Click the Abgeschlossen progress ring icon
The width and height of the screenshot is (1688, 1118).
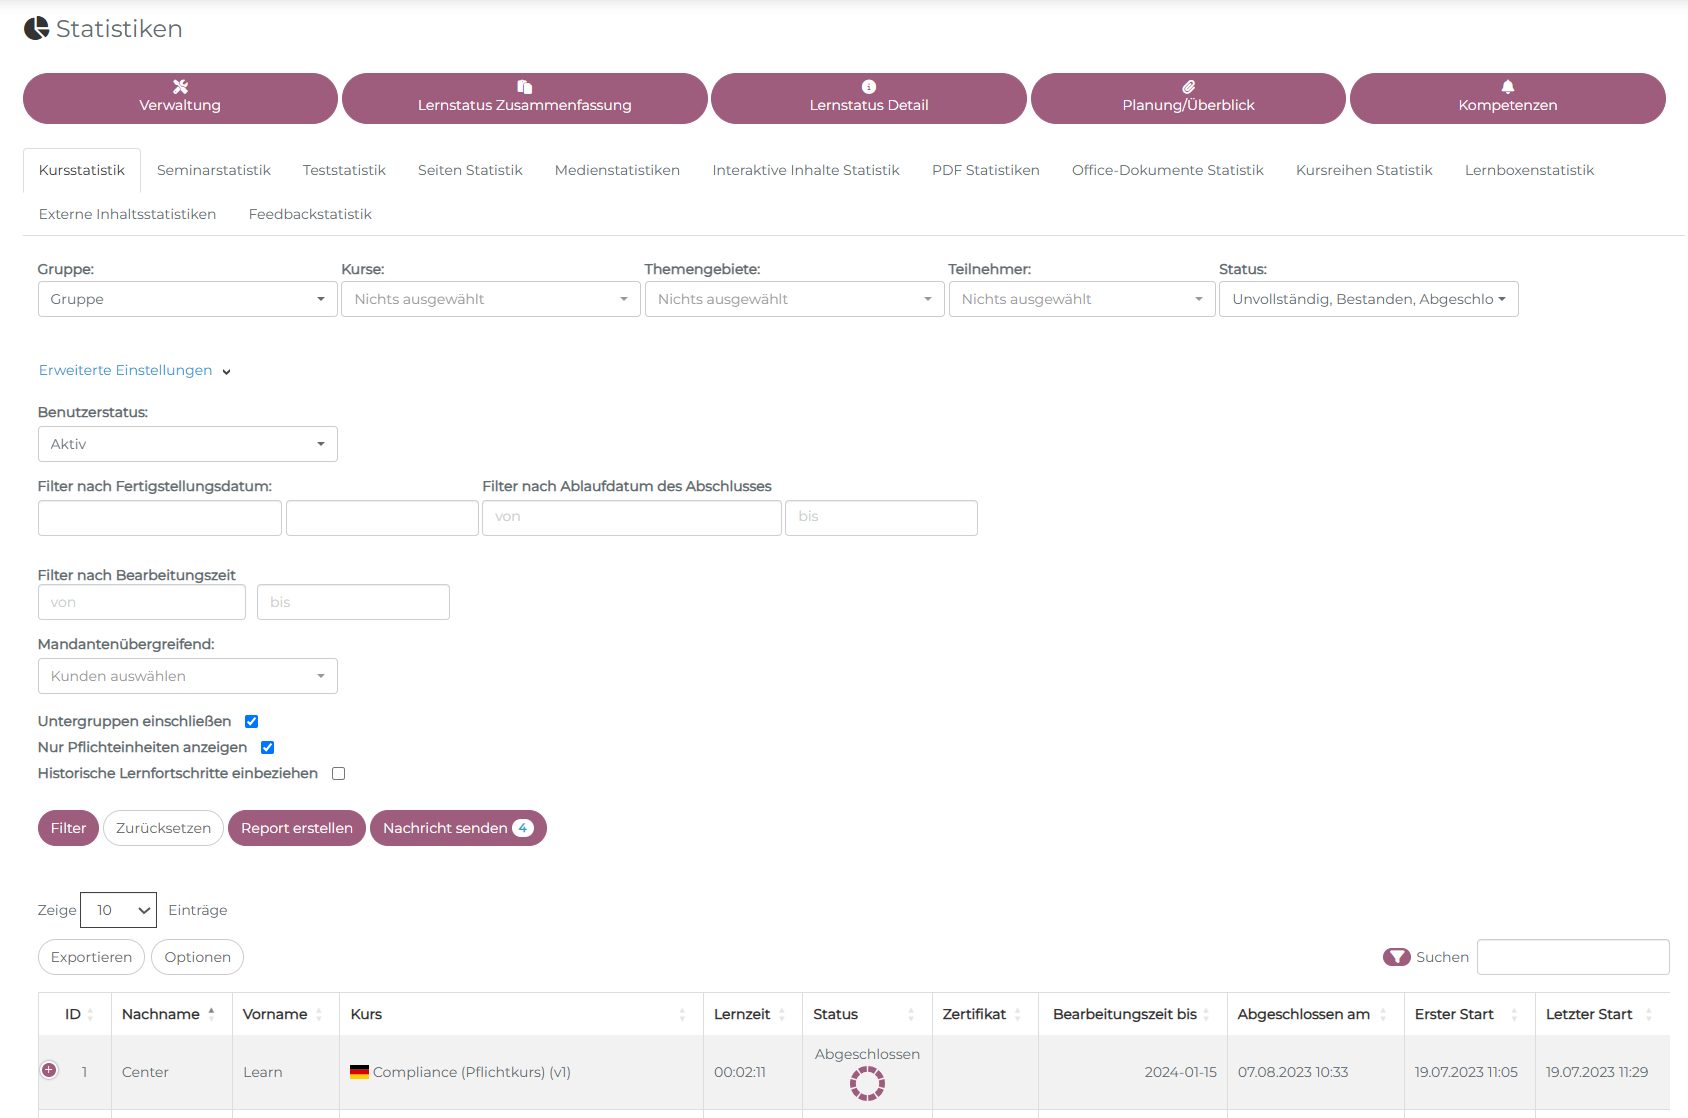[x=867, y=1083]
